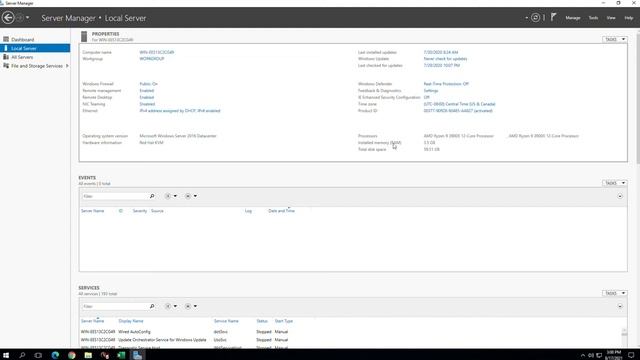The height and width of the screenshot is (360, 640).
Task: Open the Services TASKS dropdown
Action: click(x=614, y=293)
